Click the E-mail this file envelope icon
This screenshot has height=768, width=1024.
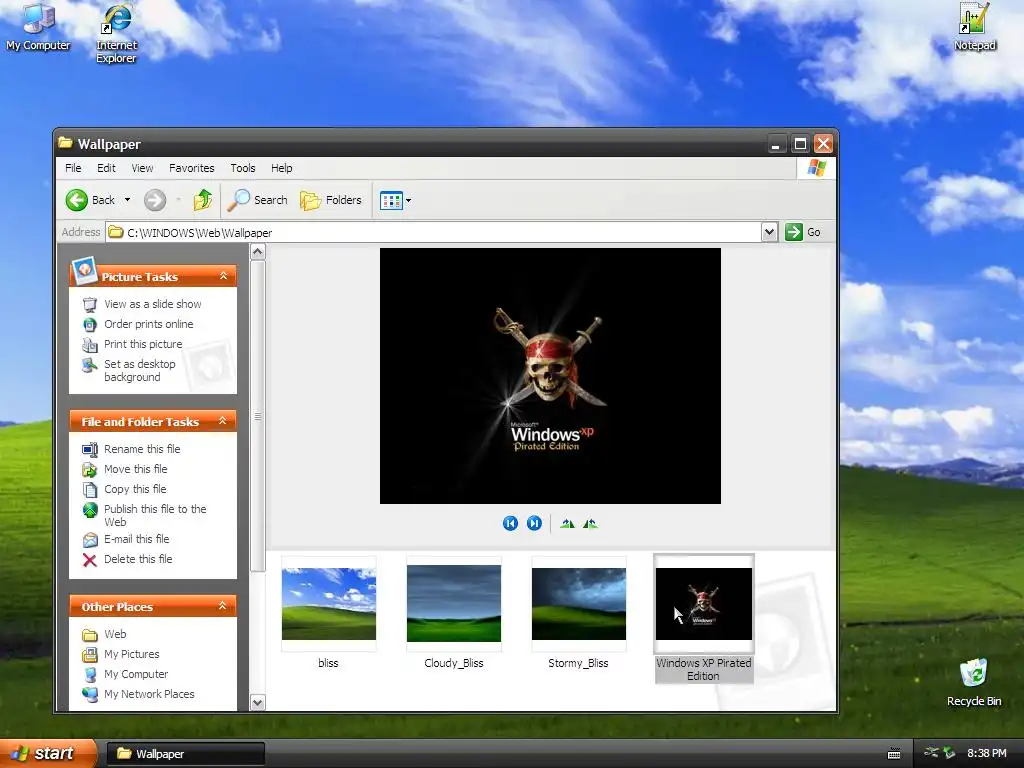pos(89,539)
